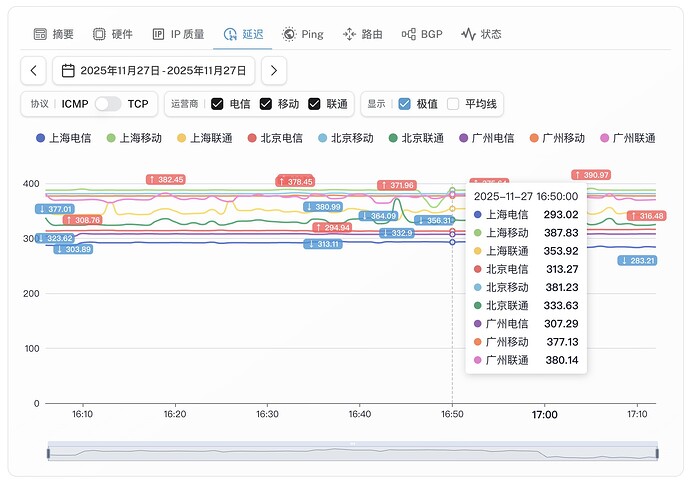Screen dimensions: 690x482
Task: Open the 摘要 summary tab
Action: pos(54,34)
